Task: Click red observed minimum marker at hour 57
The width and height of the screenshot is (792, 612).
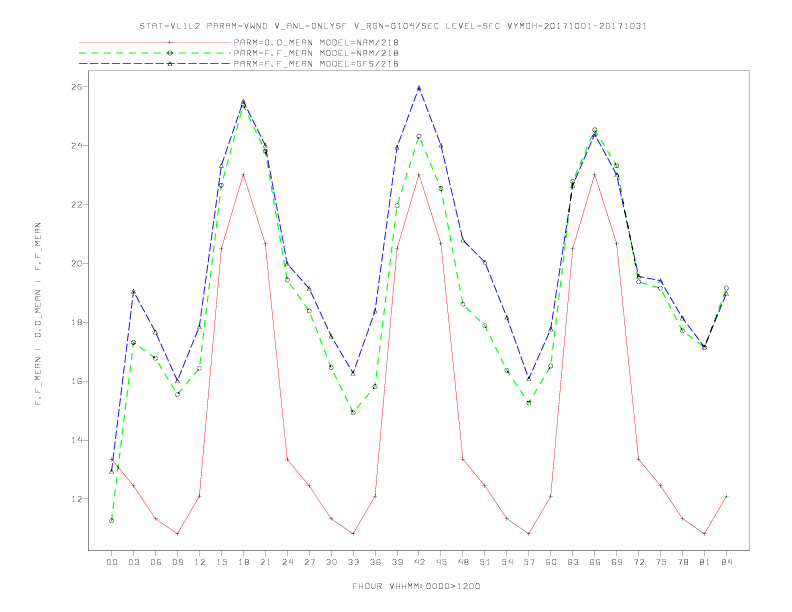Action: 529,534
